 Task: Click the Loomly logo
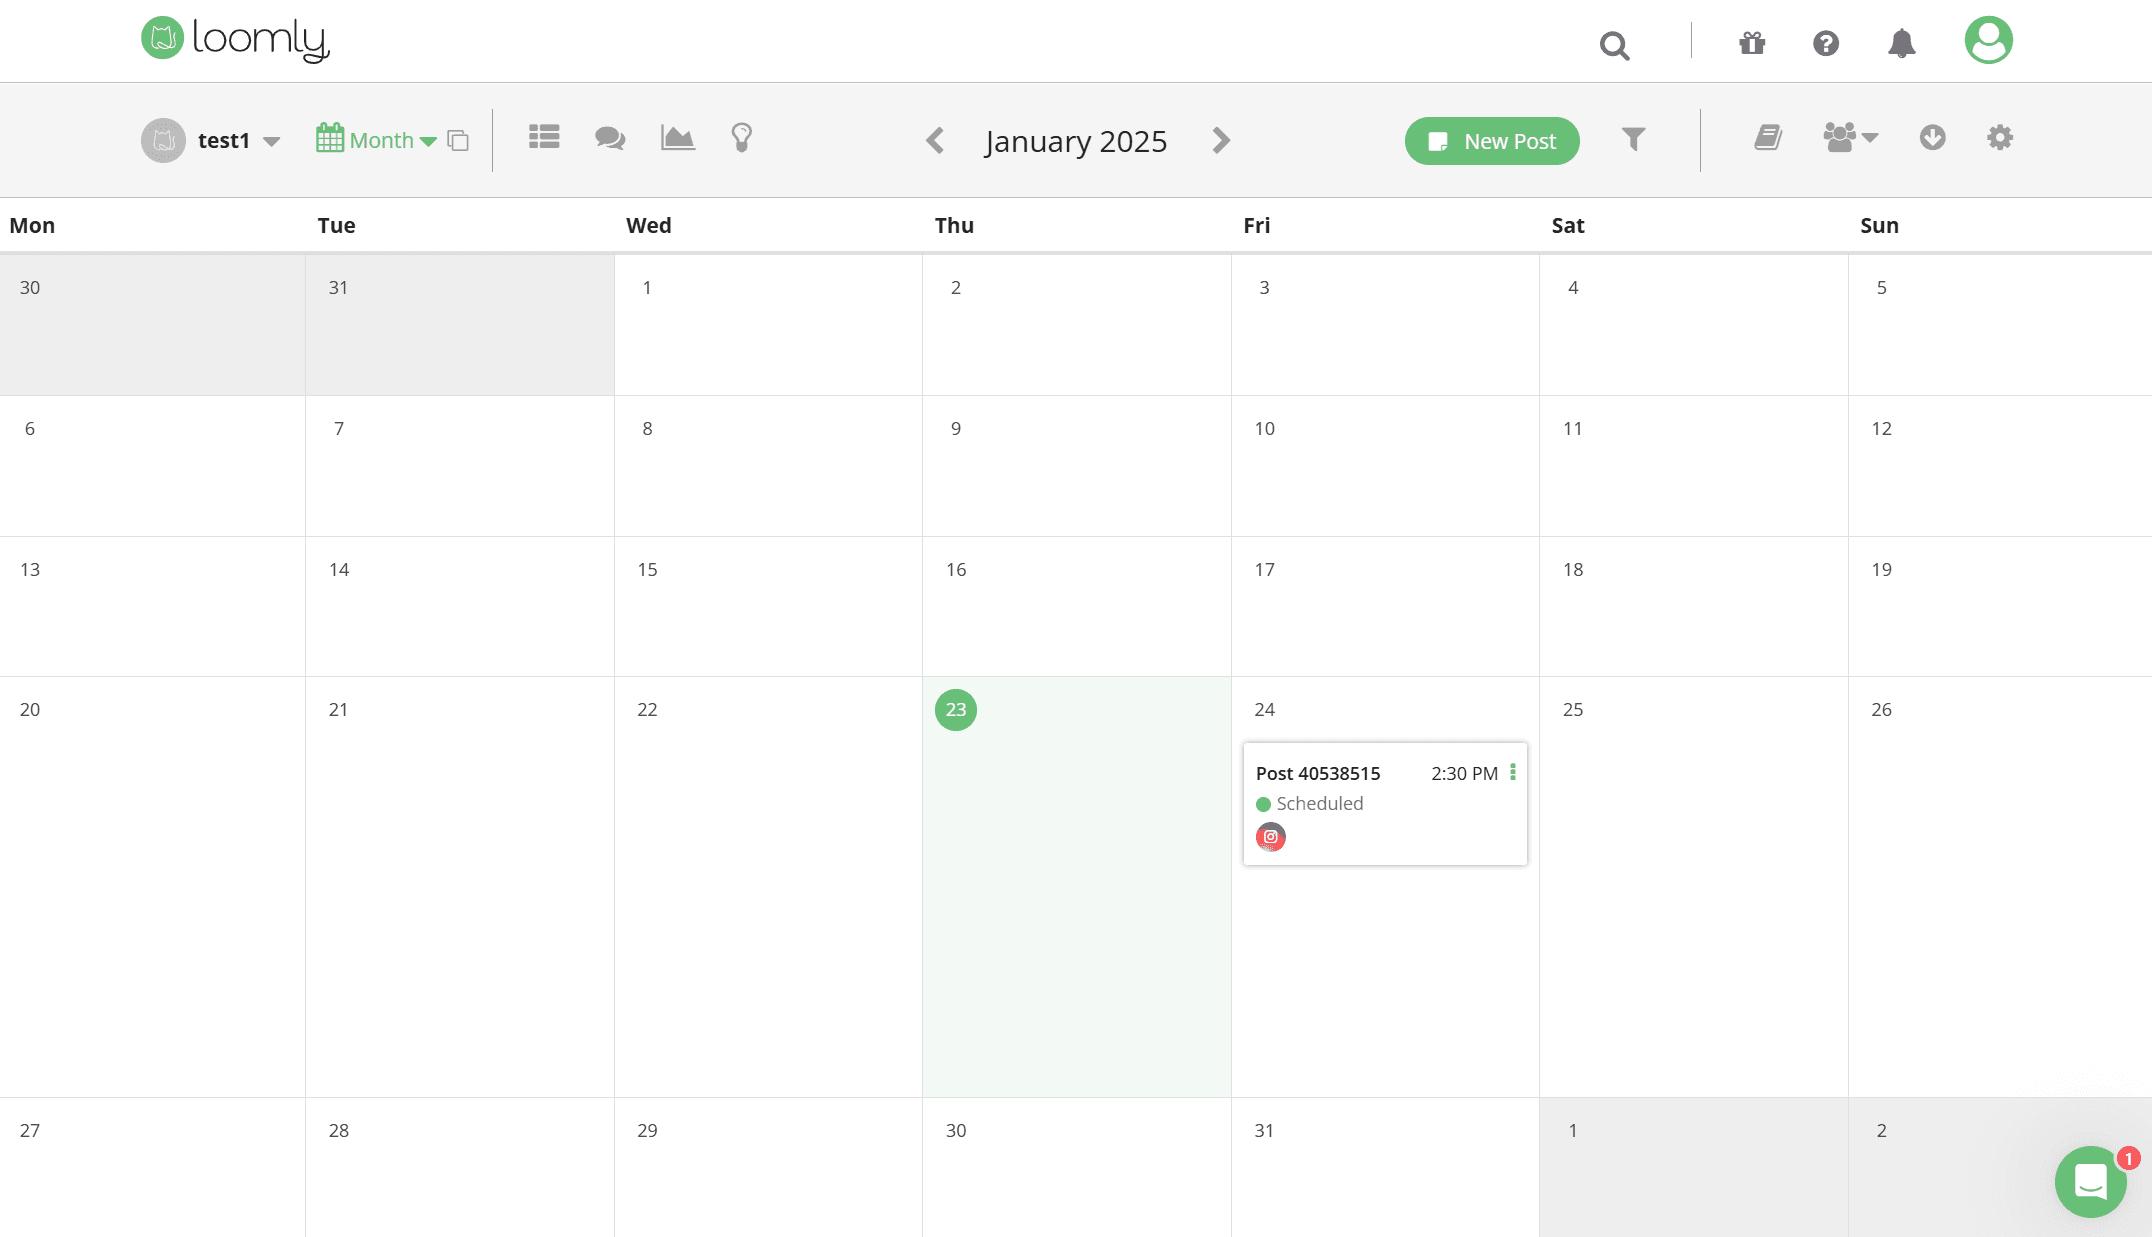pos(235,39)
